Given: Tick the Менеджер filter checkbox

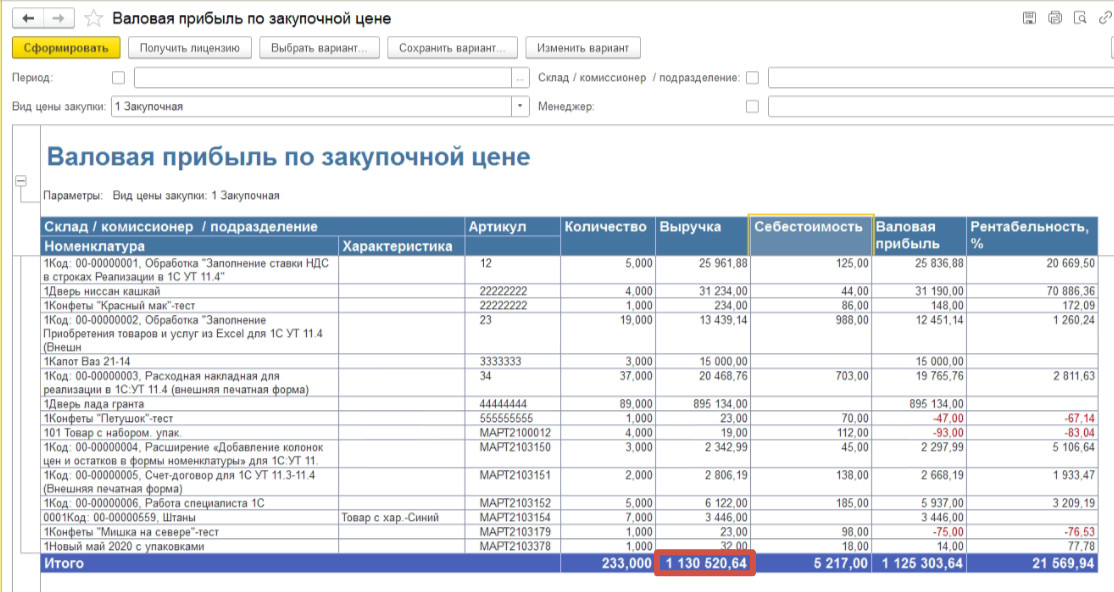Looking at the screenshot, I should click(752, 106).
